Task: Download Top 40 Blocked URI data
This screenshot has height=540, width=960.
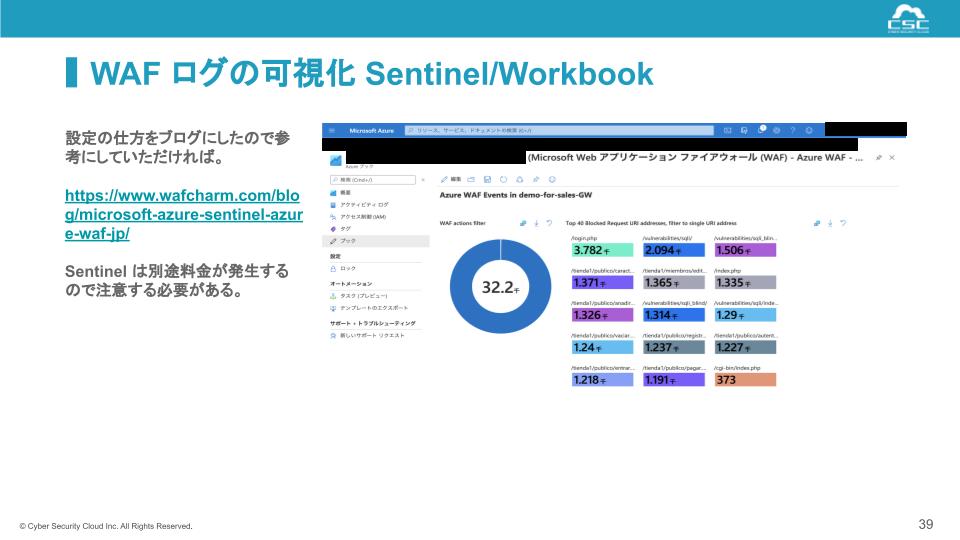Action: click(x=830, y=223)
